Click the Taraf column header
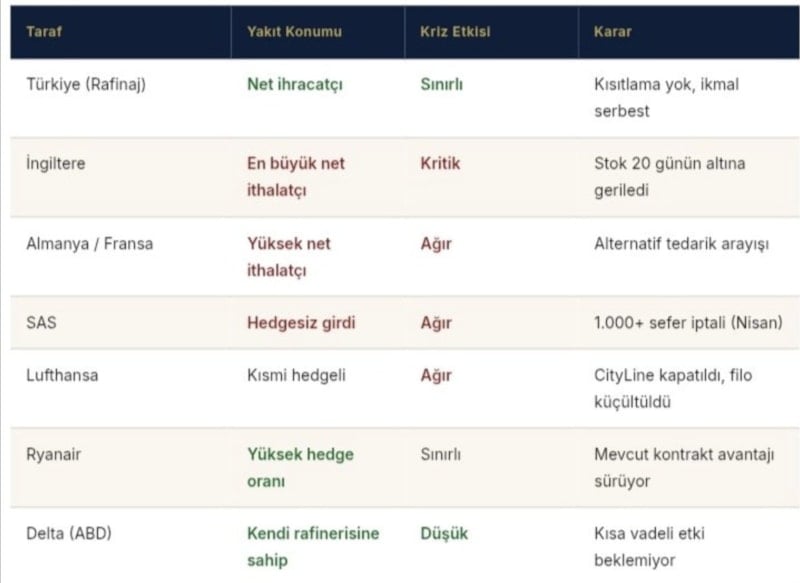Screen dimensions: 800x583 [44, 32]
